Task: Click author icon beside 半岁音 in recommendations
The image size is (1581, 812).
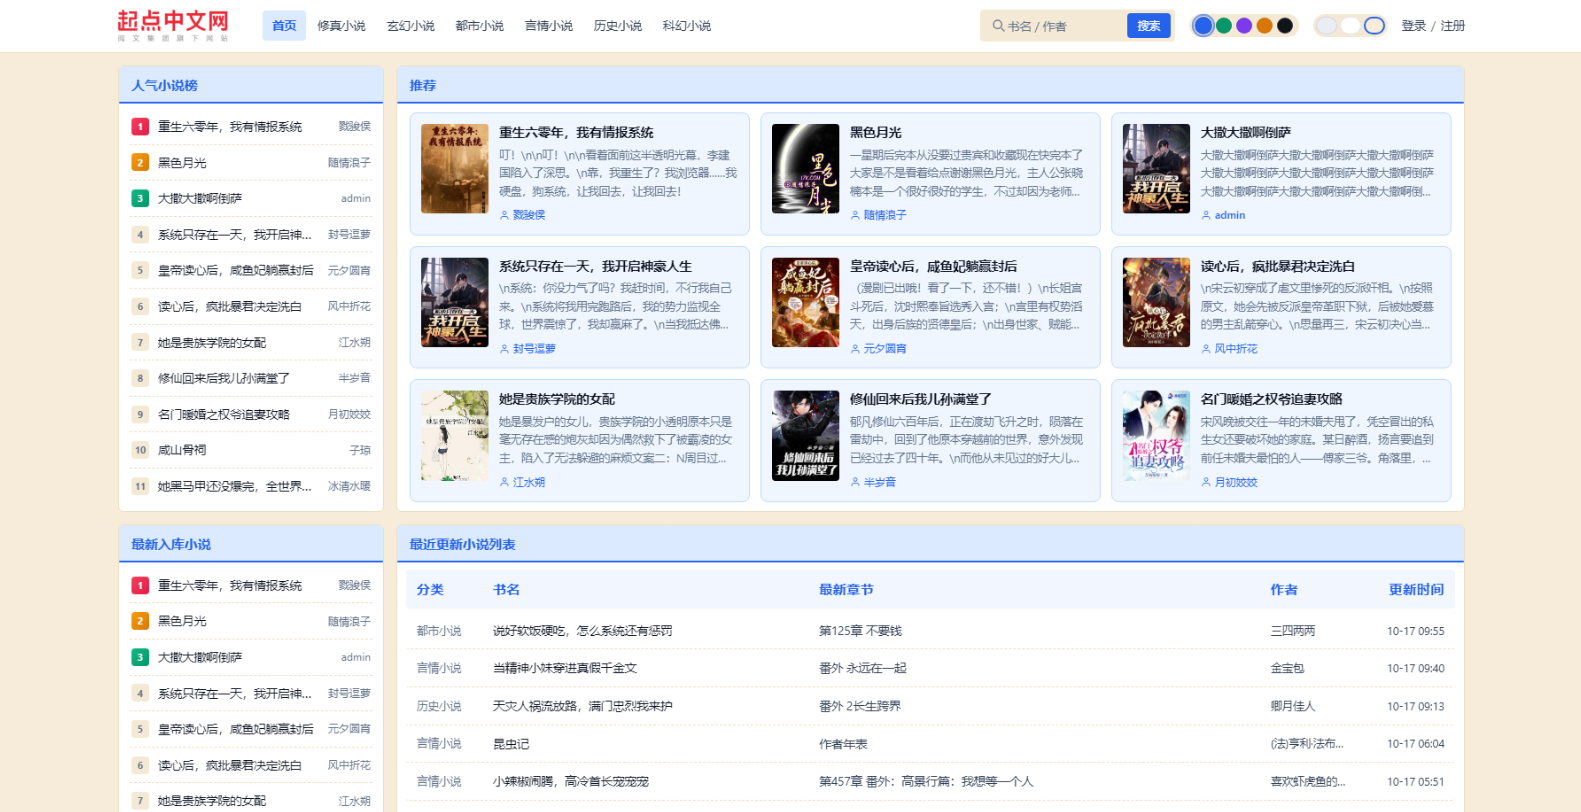Action: click(x=855, y=482)
